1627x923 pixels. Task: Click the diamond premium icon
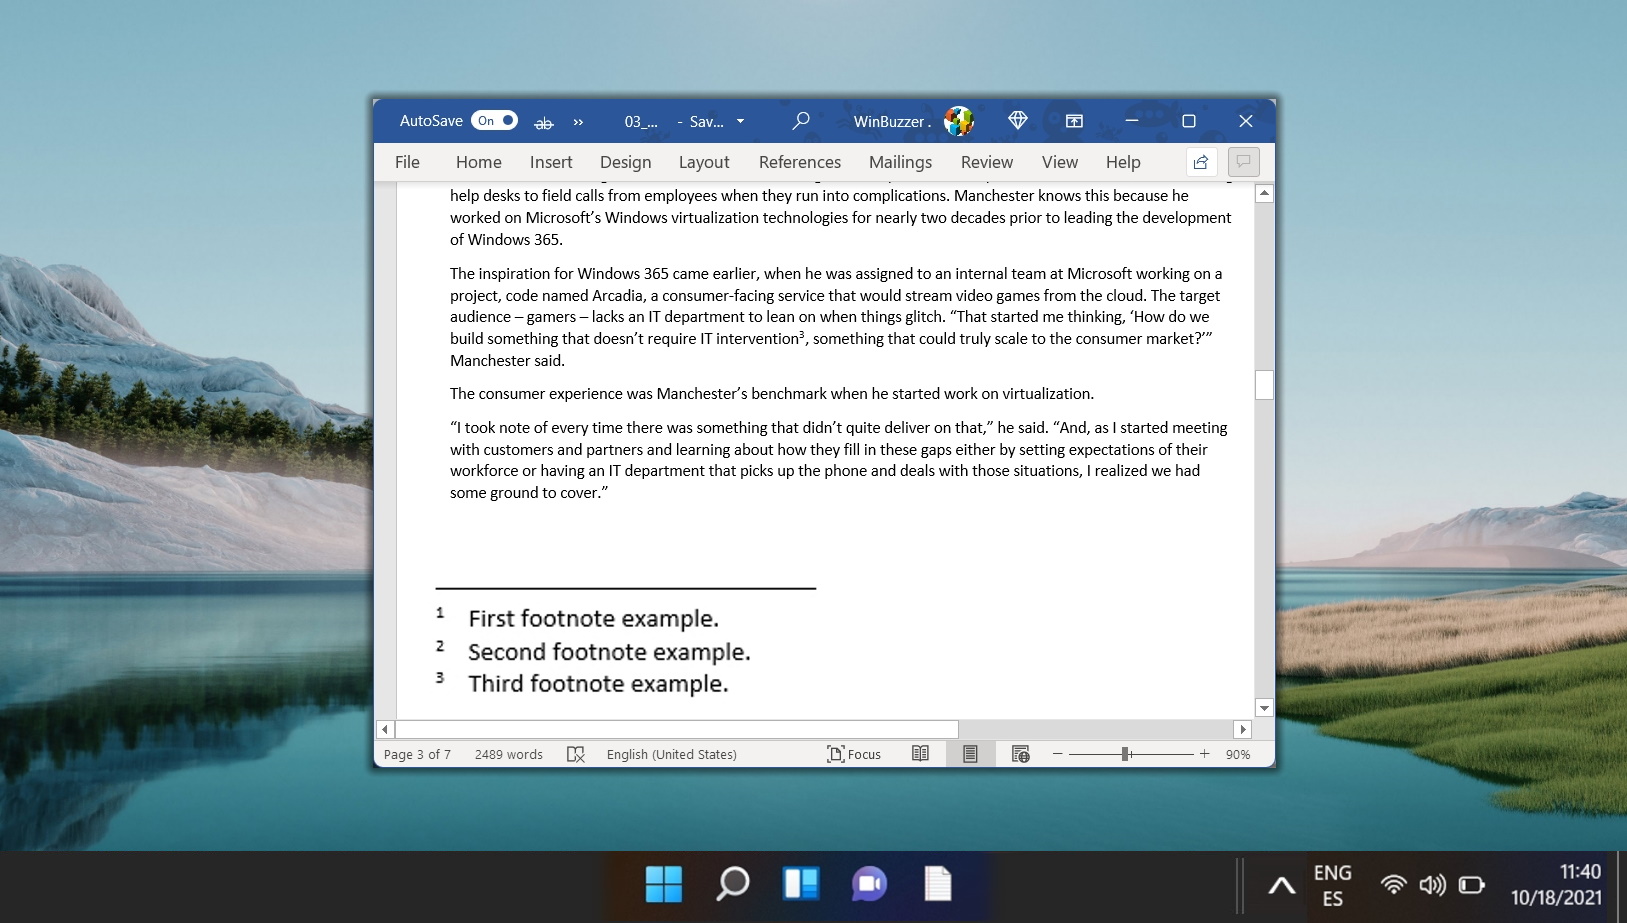pos(1018,121)
